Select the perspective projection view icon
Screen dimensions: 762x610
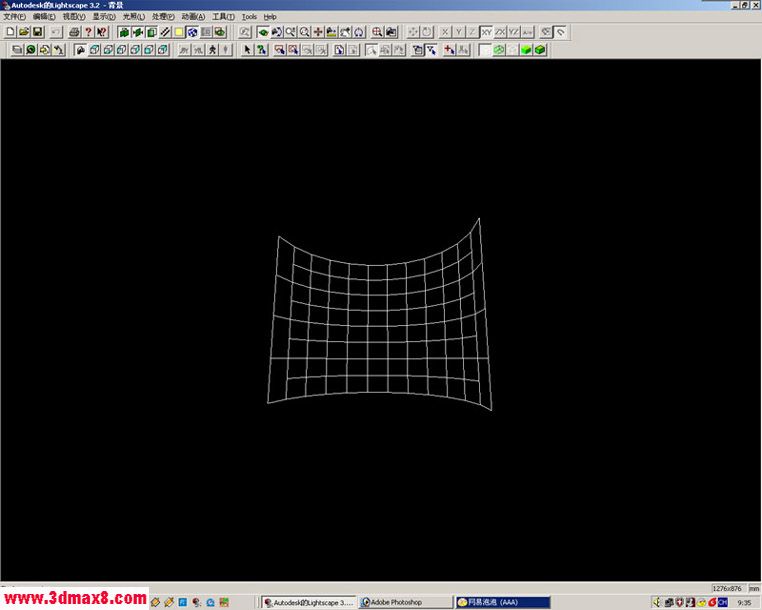[80, 50]
